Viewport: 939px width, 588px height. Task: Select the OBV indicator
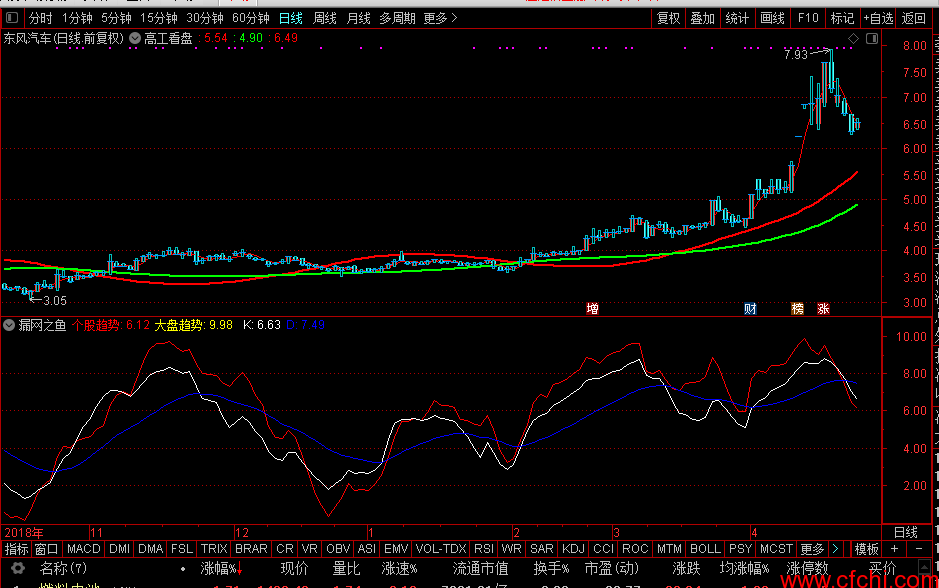(x=338, y=548)
